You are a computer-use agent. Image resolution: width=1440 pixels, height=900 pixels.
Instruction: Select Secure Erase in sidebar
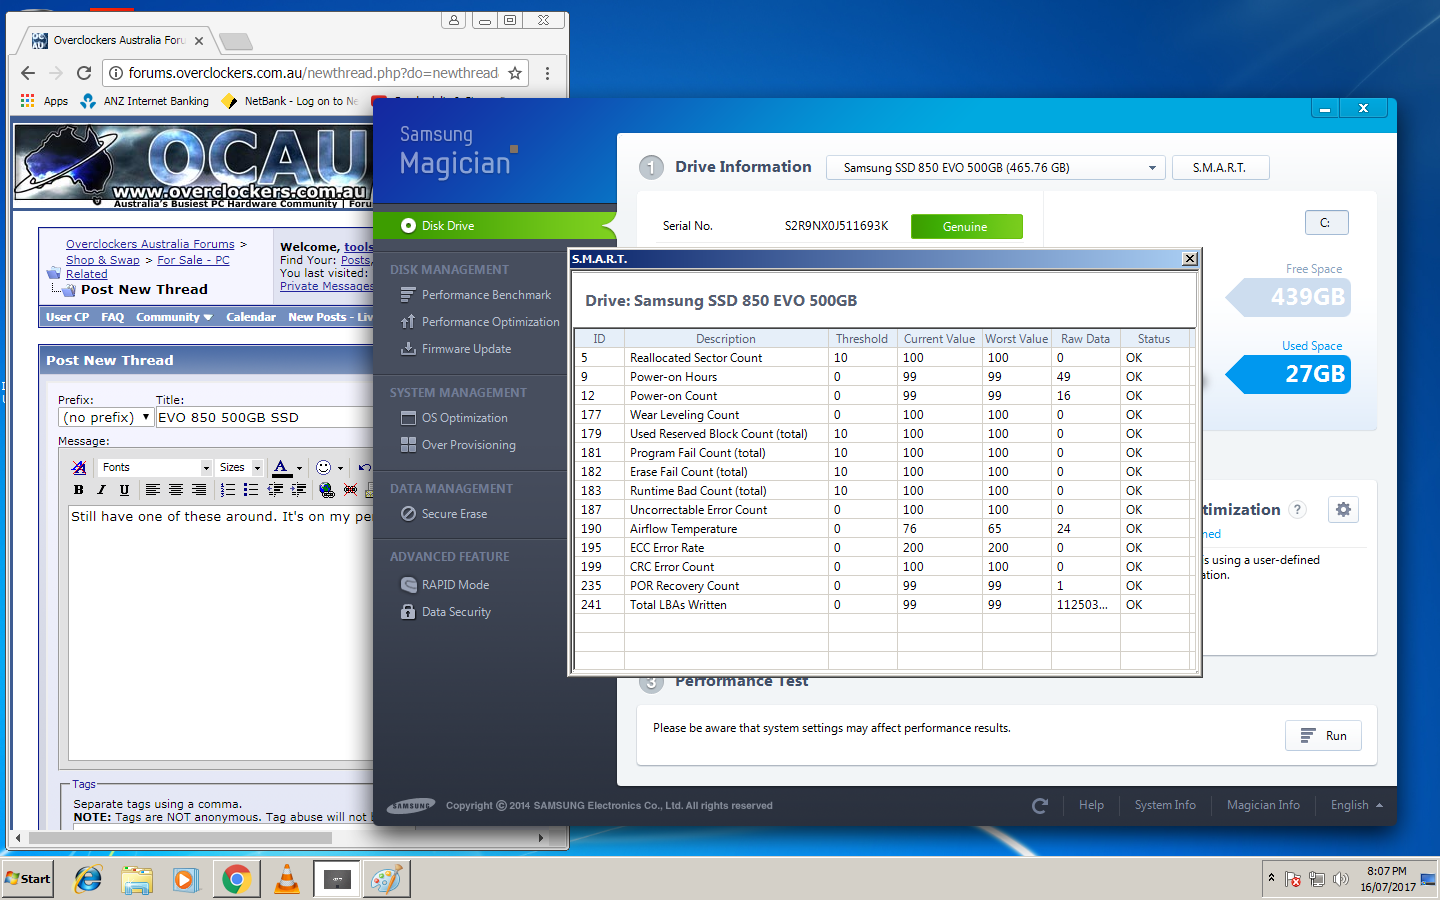[454, 514]
